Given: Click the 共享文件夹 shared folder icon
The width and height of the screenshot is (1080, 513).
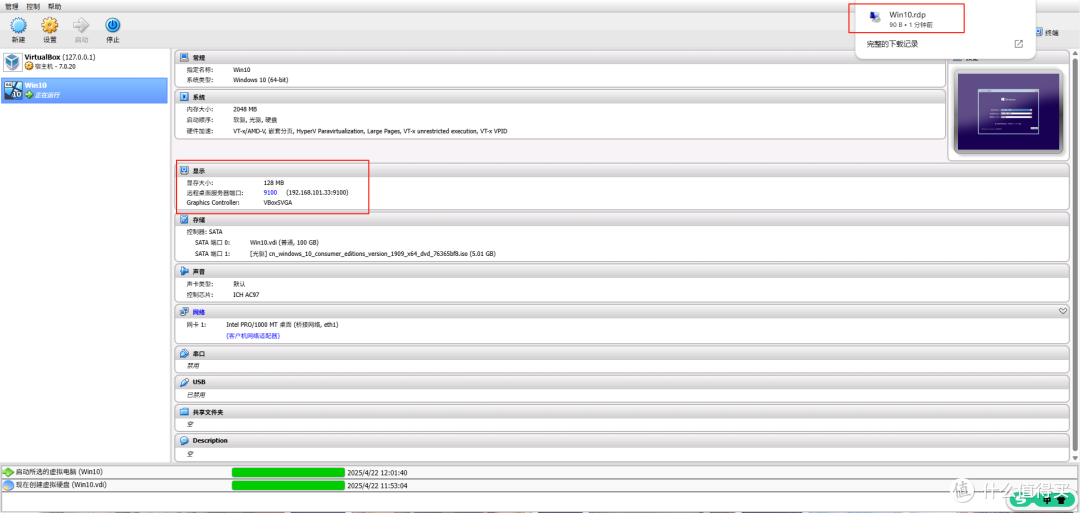Looking at the screenshot, I should coord(184,412).
